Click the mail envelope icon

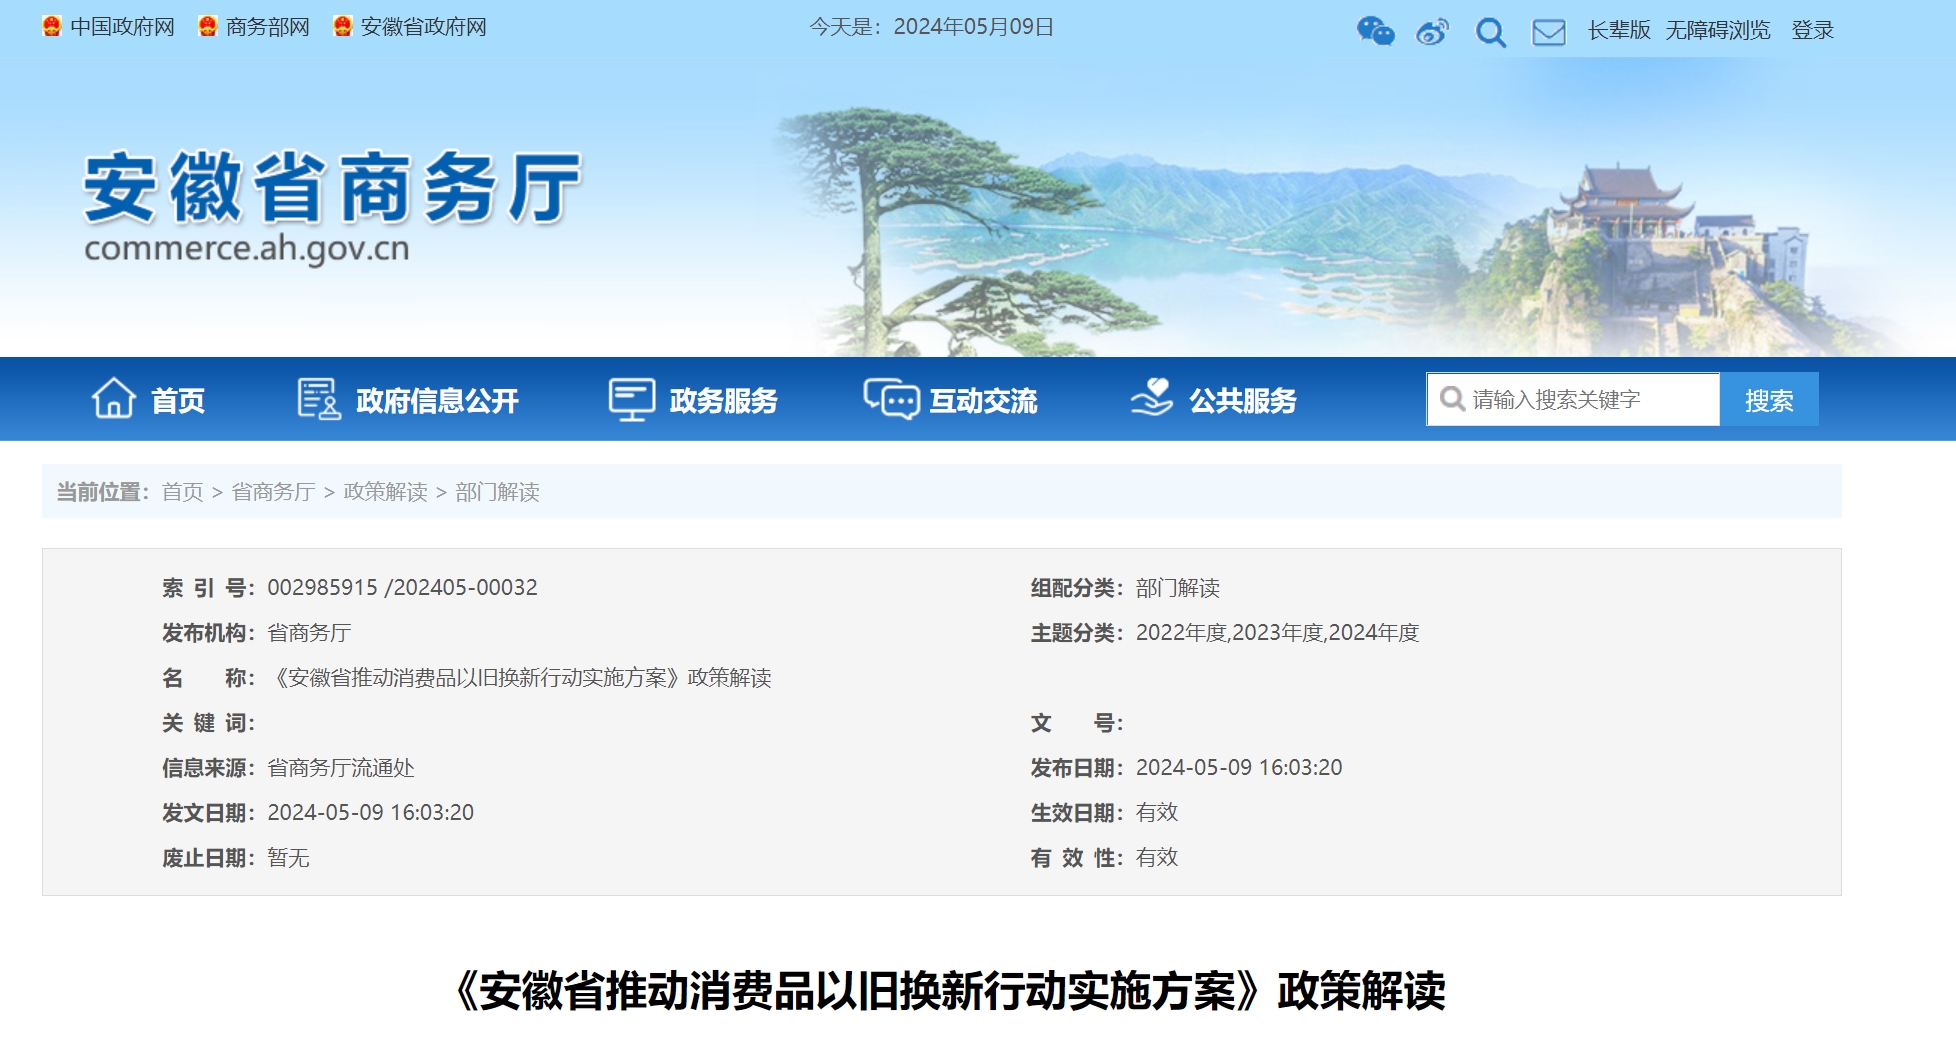tap(1548, 32)
